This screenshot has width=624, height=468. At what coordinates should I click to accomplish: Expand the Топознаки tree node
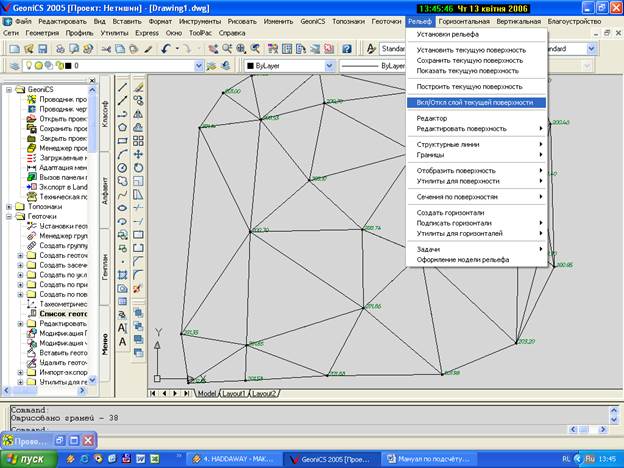(x=9, y=207)
